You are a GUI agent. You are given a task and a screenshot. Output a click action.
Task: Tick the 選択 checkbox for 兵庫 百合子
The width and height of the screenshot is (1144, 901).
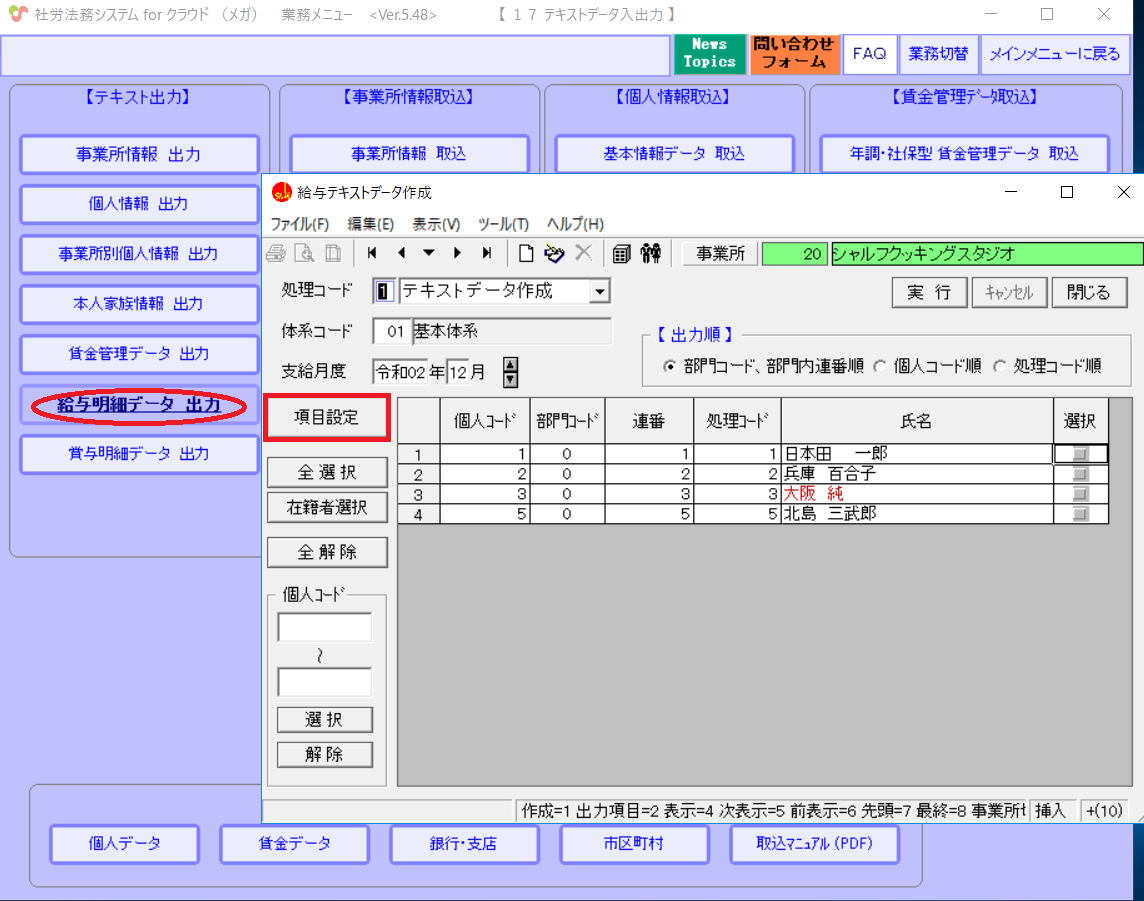click(1081, 474)
